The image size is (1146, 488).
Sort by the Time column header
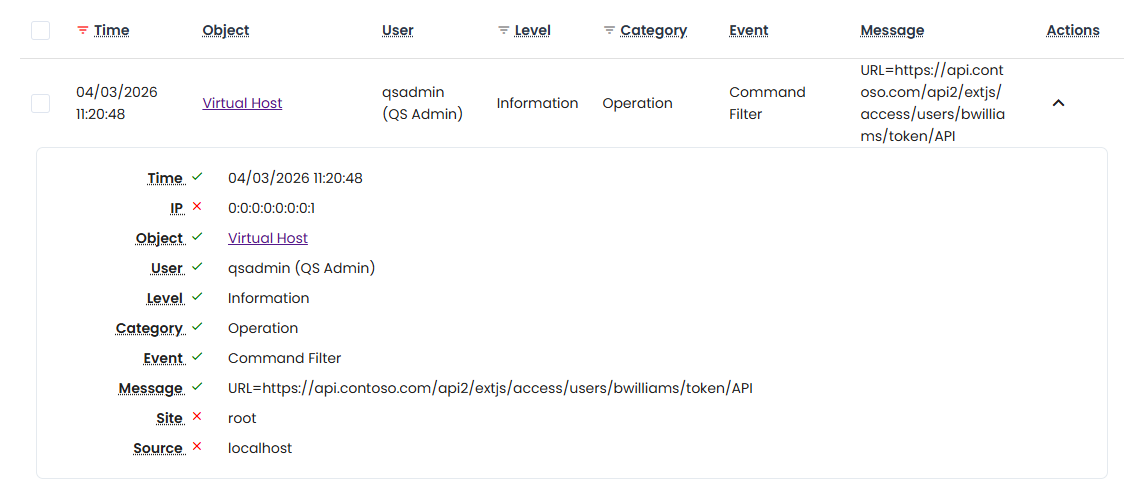[111, 31]
